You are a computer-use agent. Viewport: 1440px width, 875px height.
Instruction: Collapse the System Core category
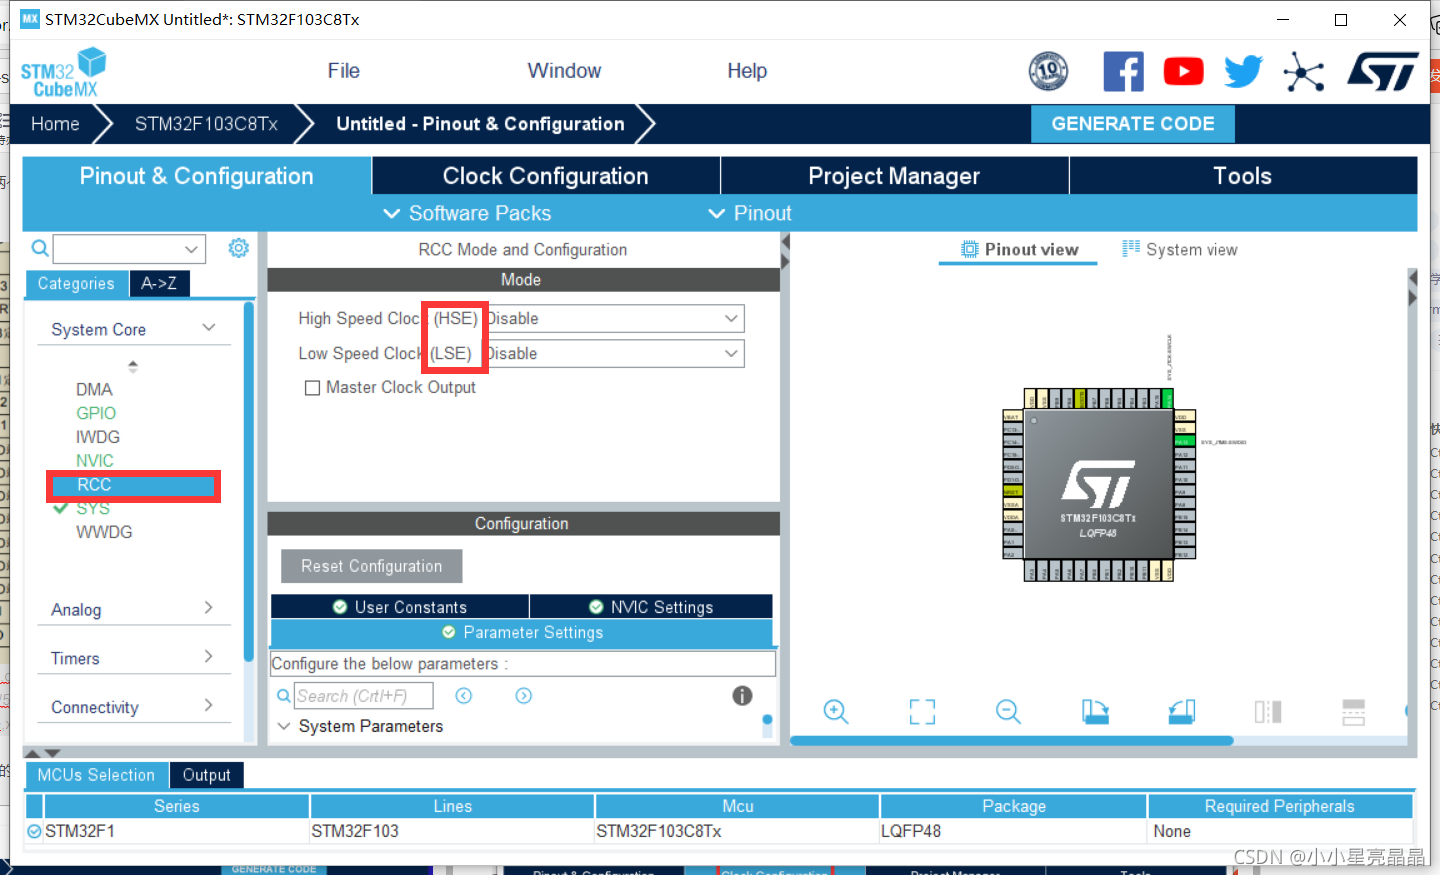coord(209,328)
